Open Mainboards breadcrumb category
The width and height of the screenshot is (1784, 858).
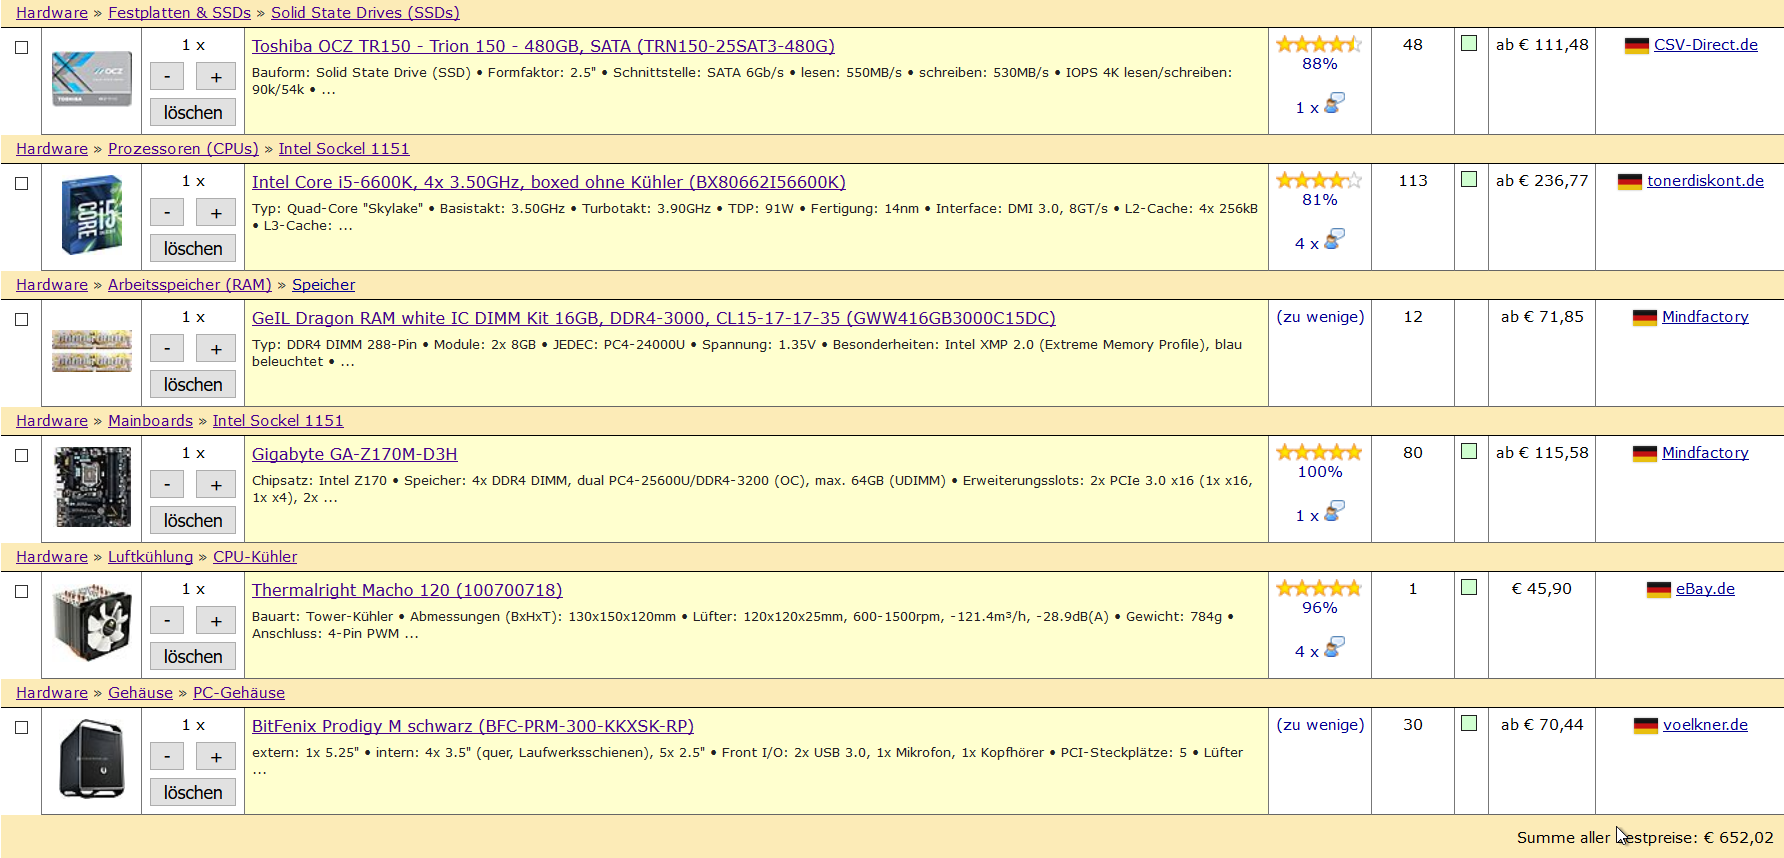click(x=150, y=421)
